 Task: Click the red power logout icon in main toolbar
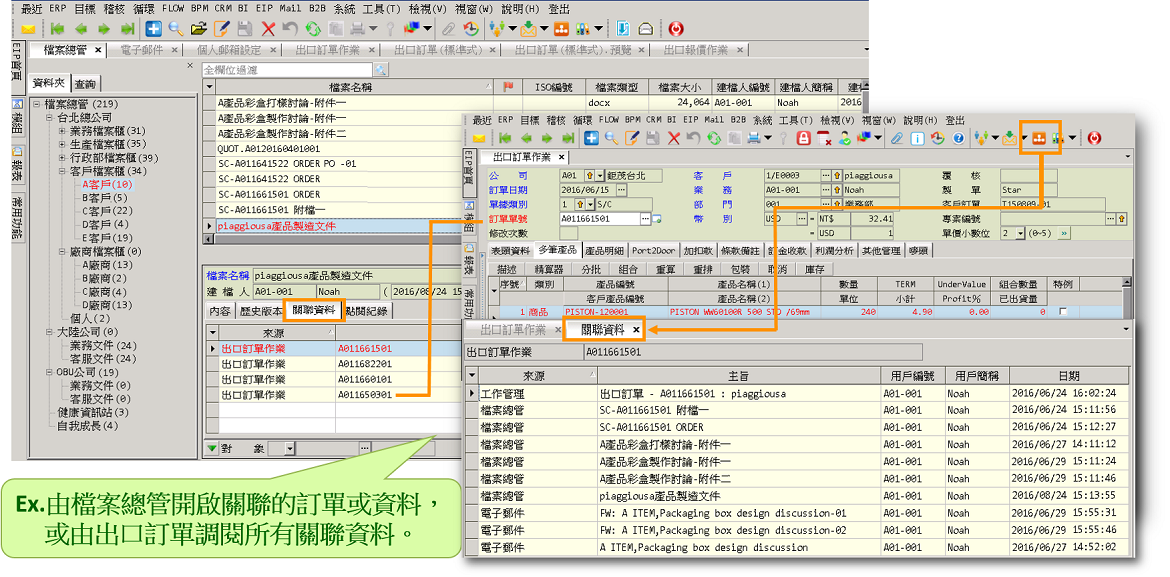coord(677,28)
